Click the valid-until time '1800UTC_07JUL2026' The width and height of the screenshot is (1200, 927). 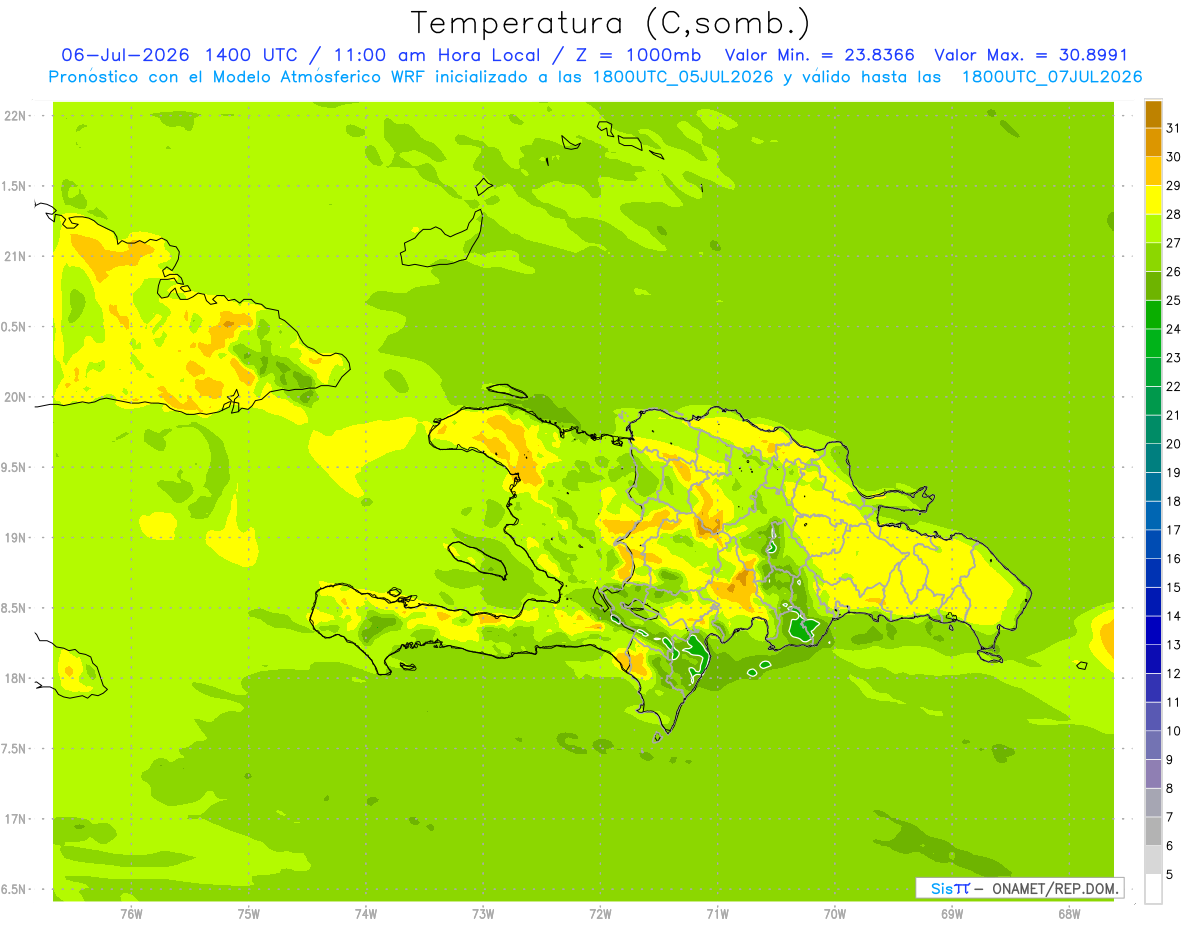coord(1052,77)
